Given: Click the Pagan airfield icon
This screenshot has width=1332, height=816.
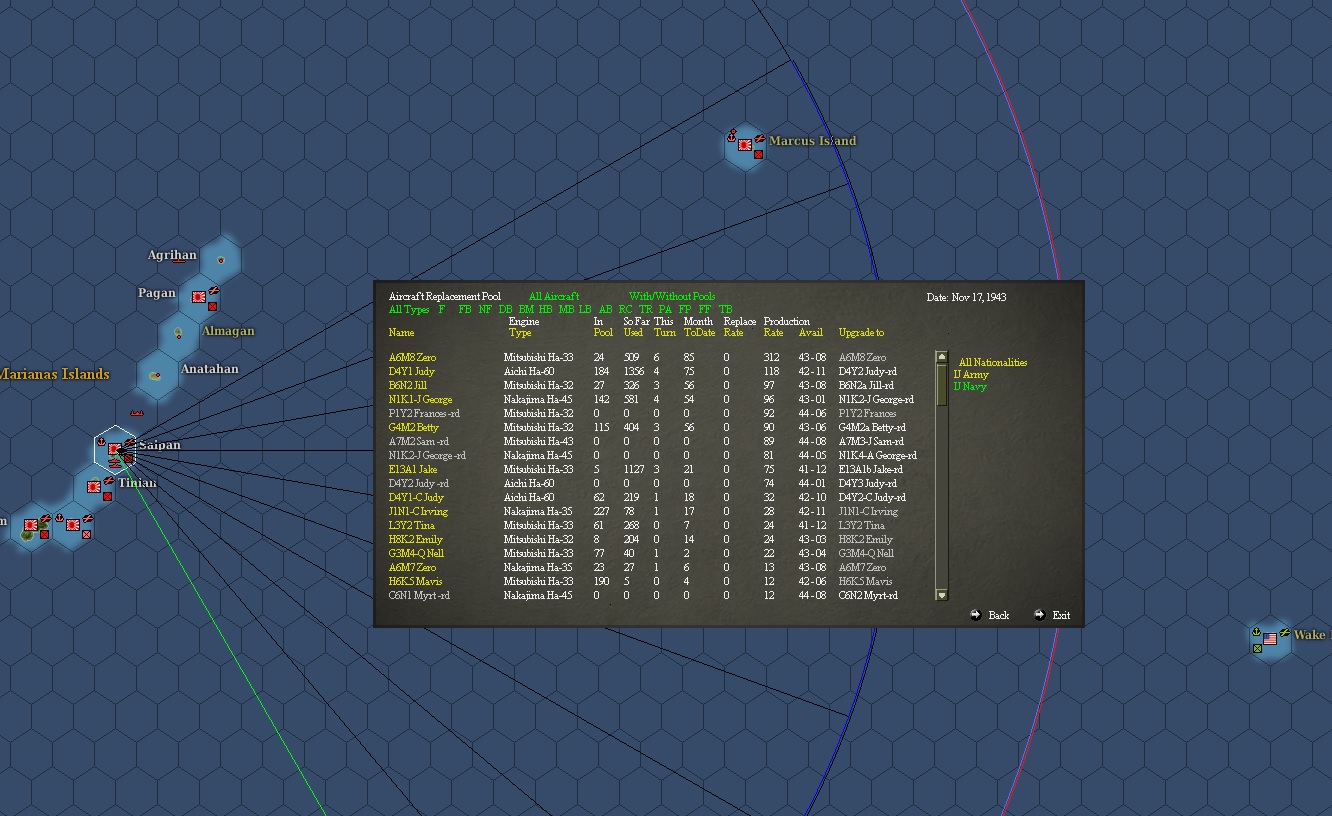Looking at the screenshot, I should [x=212, y=292].
